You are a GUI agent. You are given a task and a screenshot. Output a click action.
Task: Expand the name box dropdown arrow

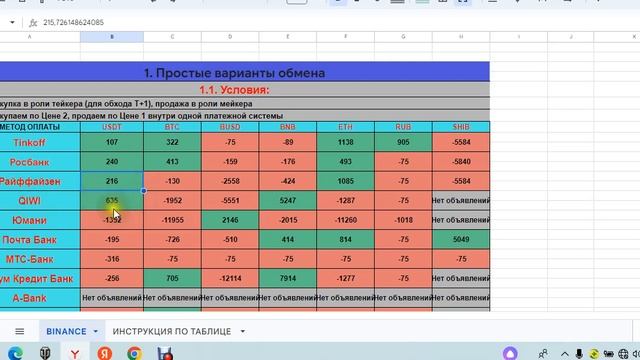point(12,22)
